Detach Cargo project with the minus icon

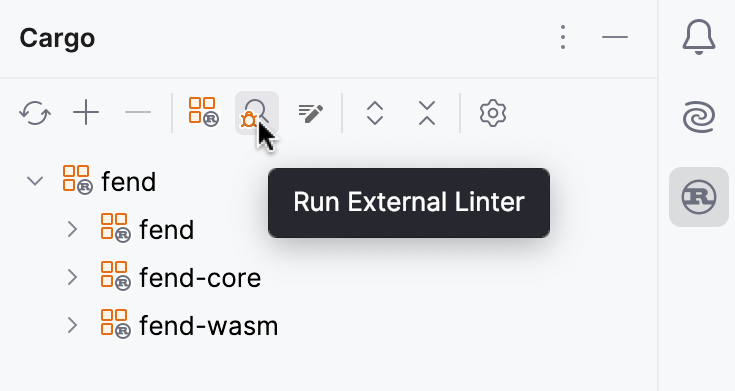pyautogui.click(x=138, y=113)
